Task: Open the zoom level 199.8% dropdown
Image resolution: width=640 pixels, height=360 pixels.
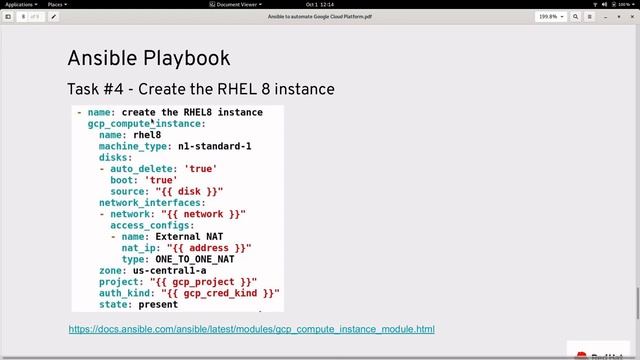Action: [x=551, y=17]
